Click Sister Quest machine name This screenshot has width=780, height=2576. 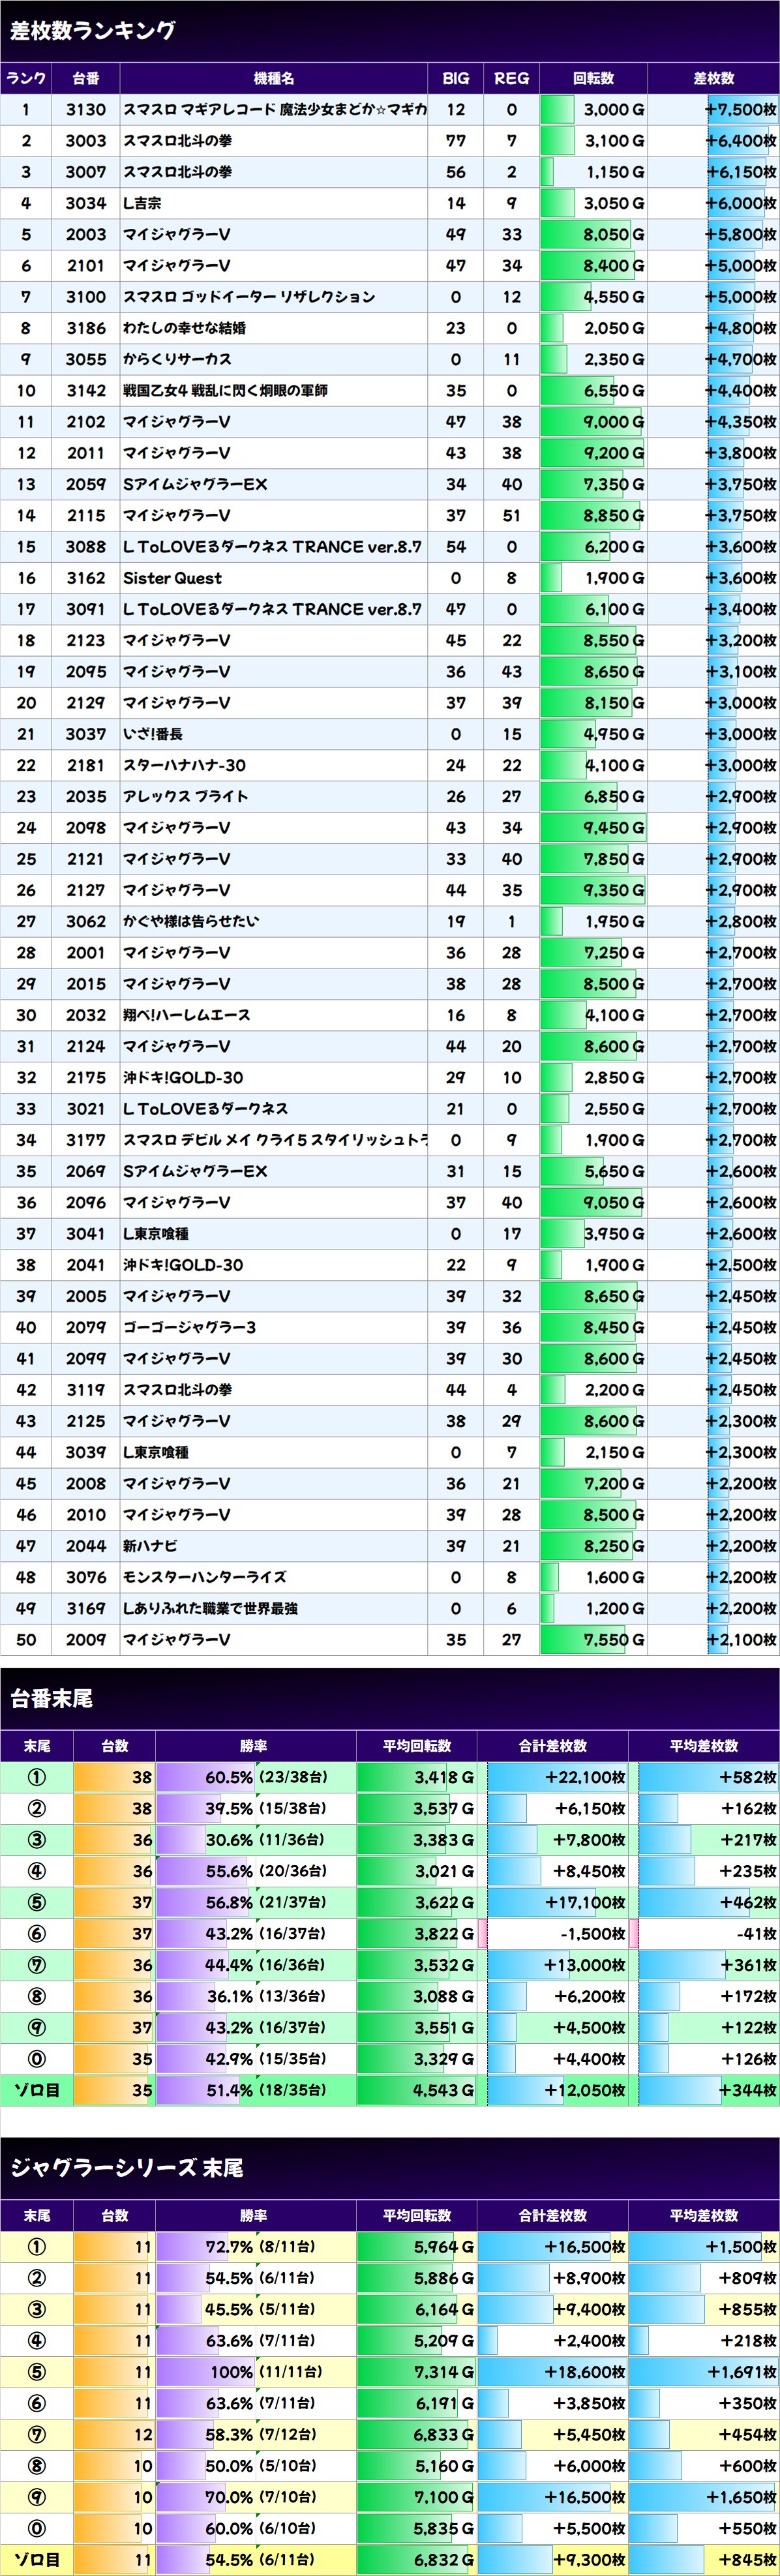pos(172,578)
